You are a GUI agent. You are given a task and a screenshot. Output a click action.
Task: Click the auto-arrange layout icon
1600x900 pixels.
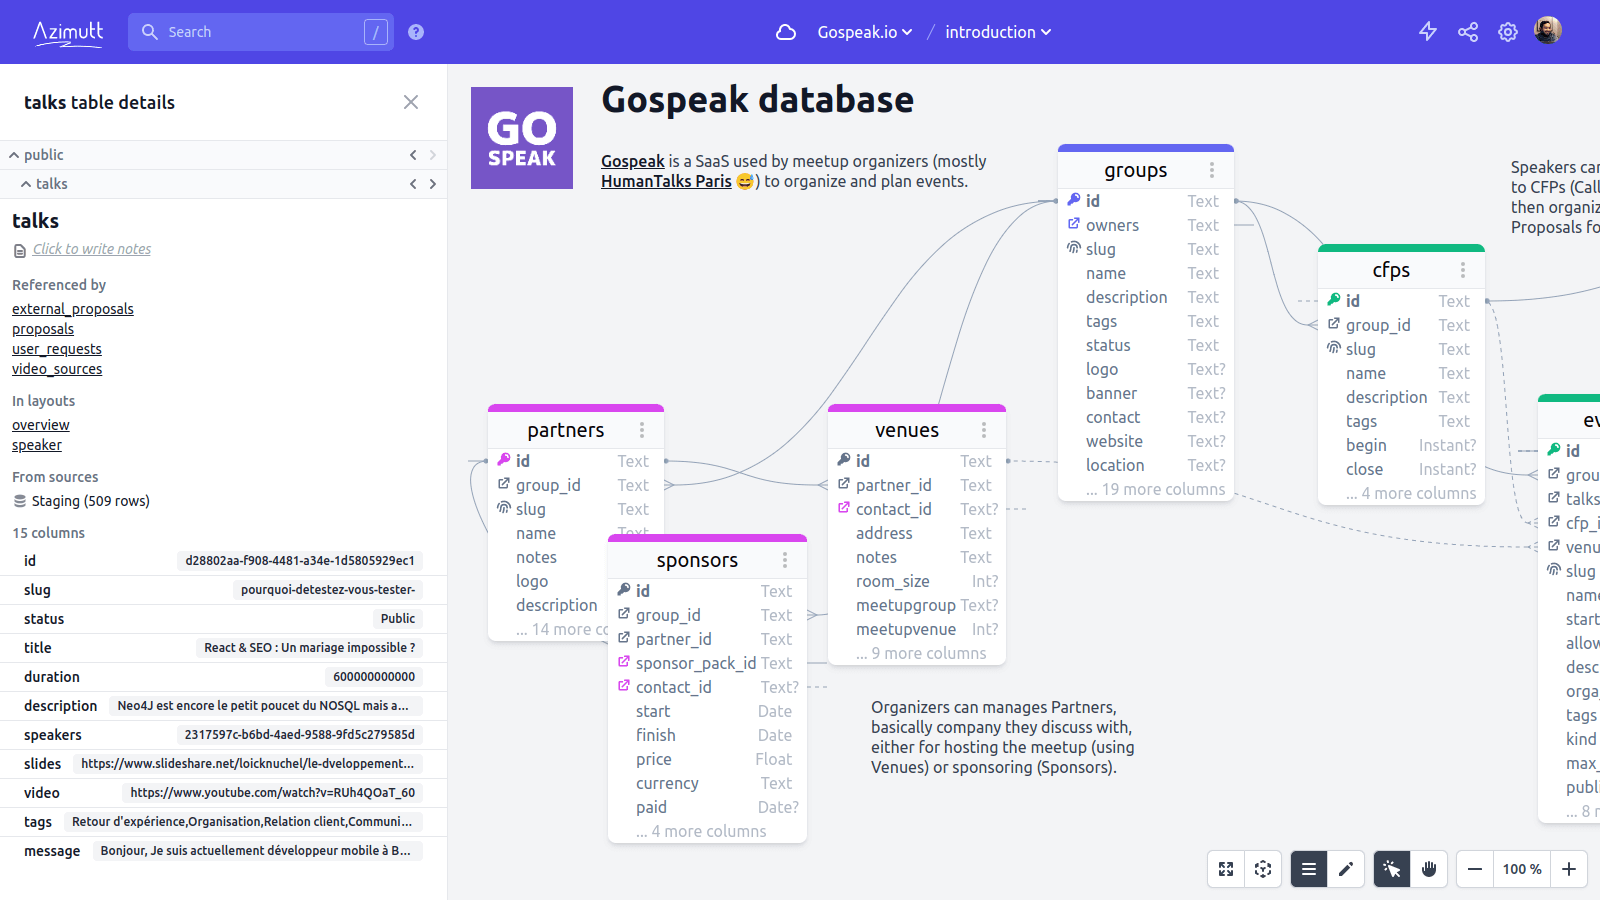point(1263,869)
